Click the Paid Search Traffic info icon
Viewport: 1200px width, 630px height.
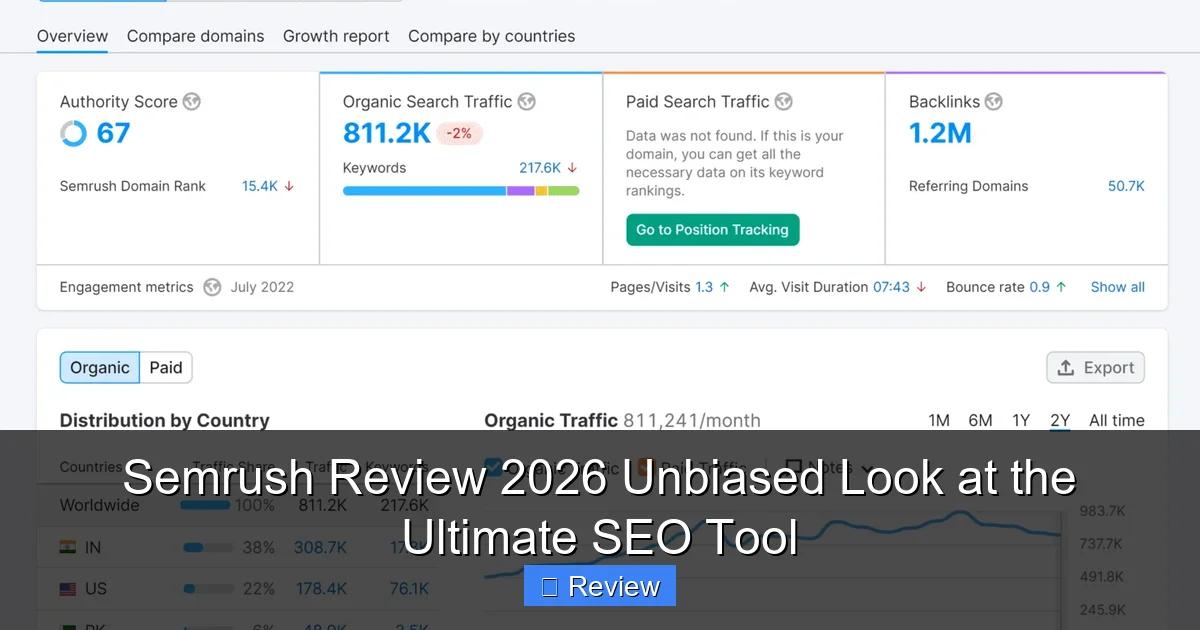[785, 101]
